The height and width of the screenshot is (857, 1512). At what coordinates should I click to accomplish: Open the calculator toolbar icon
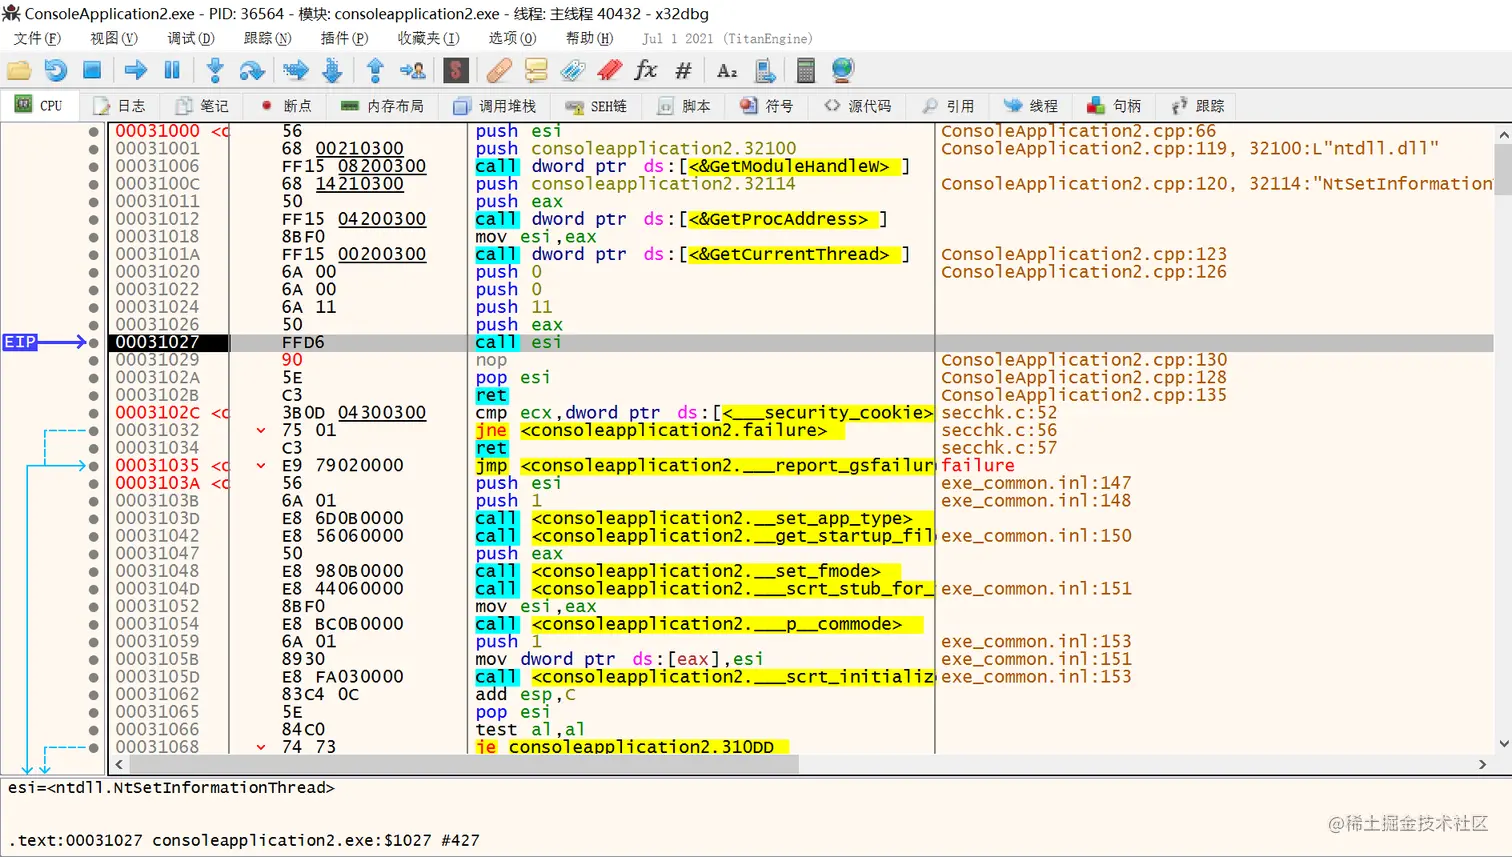[x=805, y=70]
